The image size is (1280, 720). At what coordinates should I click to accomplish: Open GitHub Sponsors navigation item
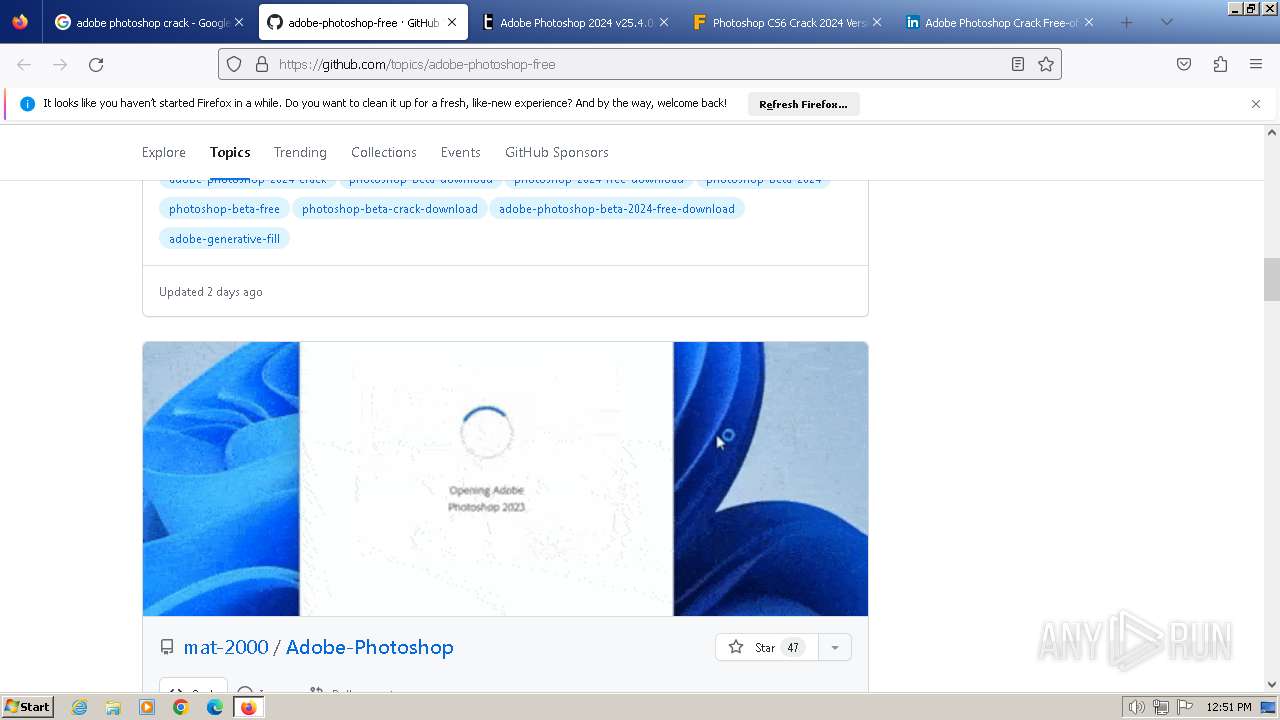click(557, 152)
